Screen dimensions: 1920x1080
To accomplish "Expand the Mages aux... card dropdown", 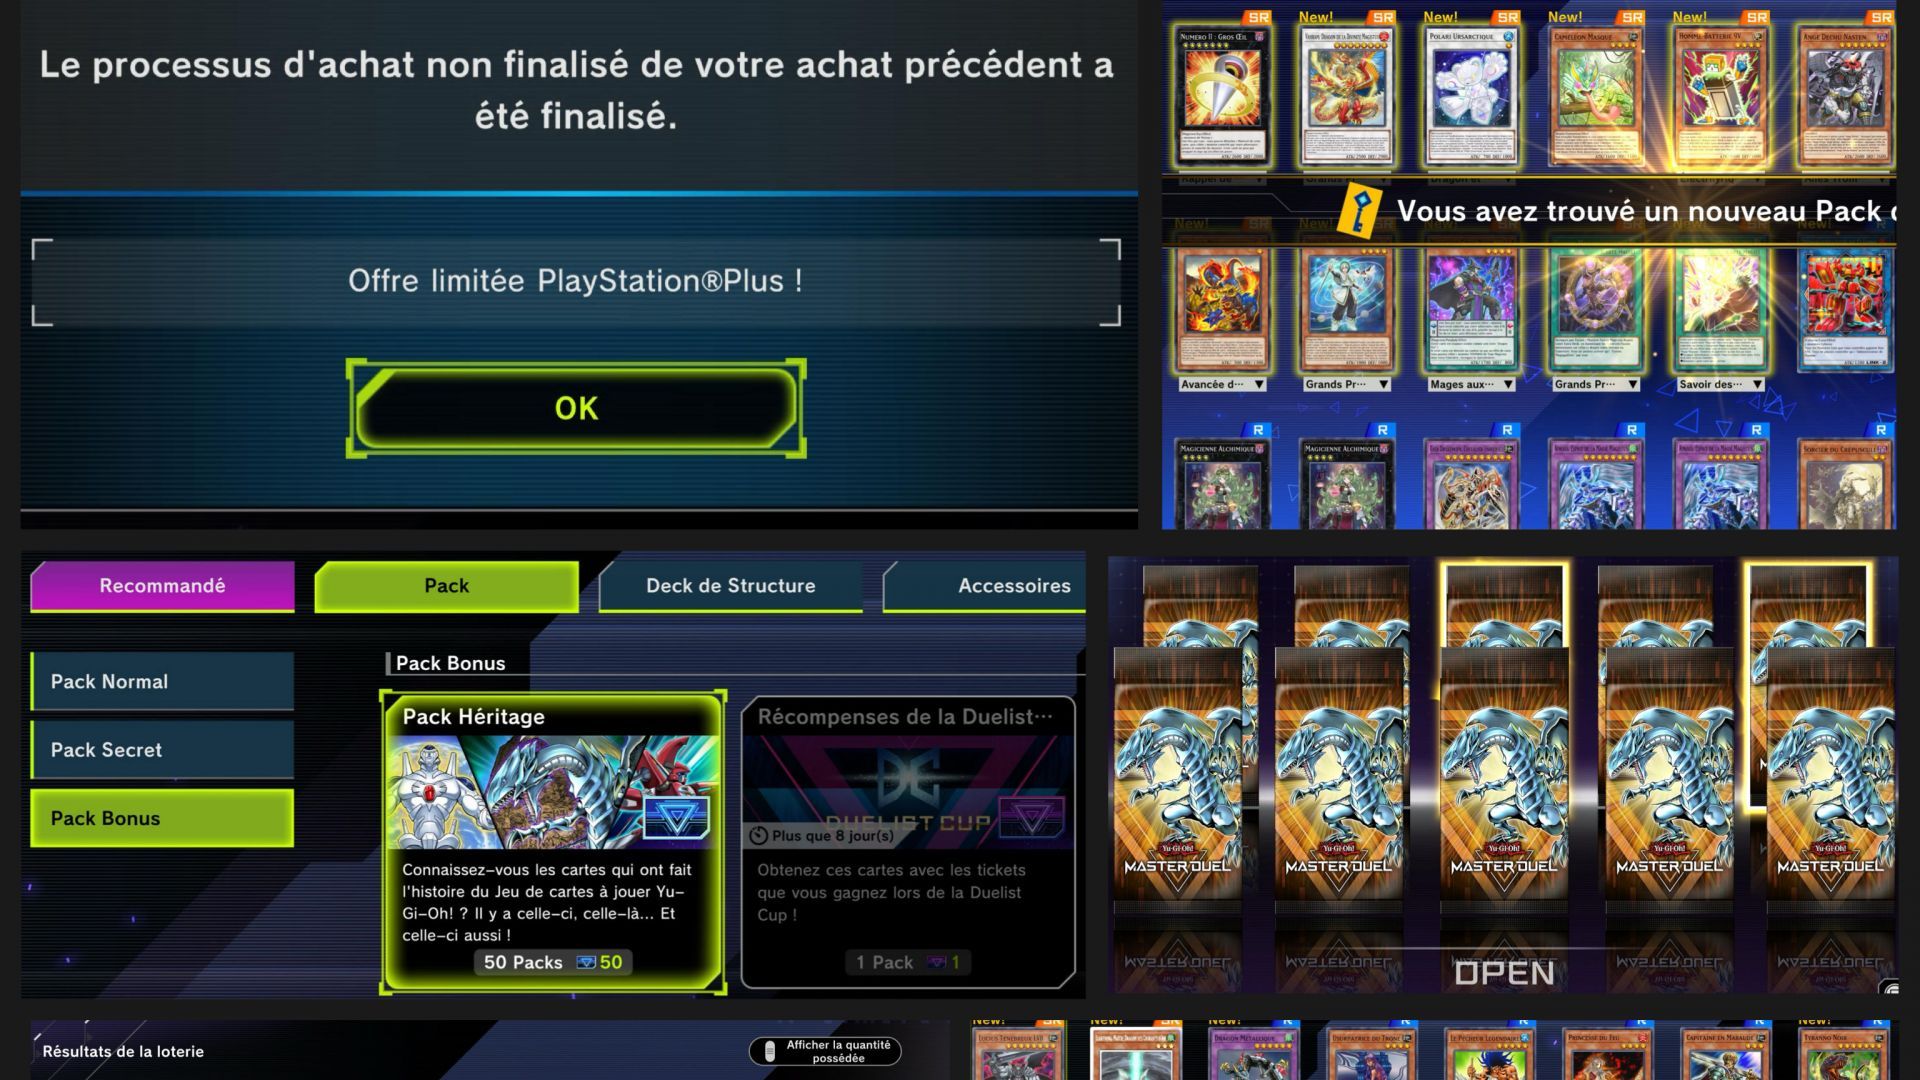I will [x=1471, y=384].
